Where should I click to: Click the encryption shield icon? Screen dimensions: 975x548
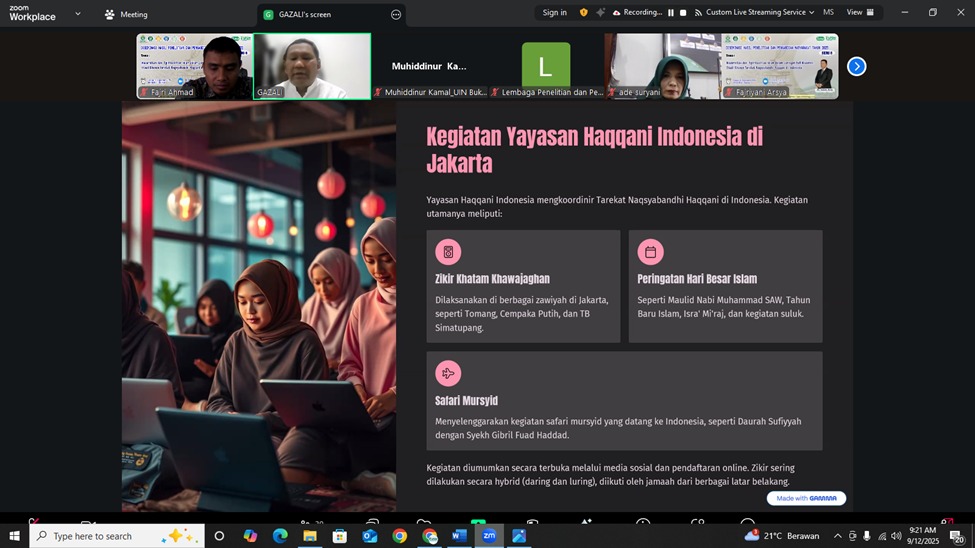click(x=584, y=13)
